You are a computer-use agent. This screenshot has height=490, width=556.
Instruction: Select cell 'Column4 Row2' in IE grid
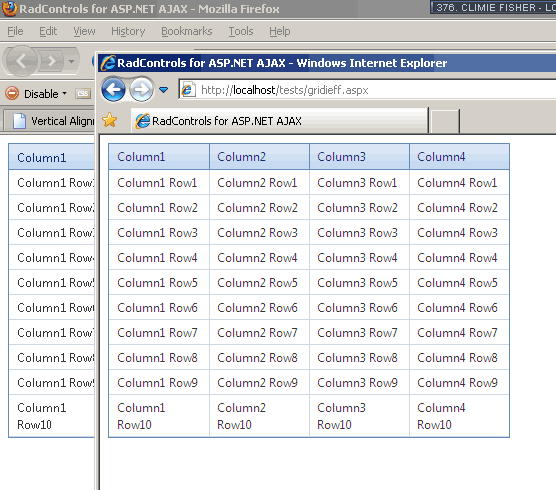[x=459, y=207]
